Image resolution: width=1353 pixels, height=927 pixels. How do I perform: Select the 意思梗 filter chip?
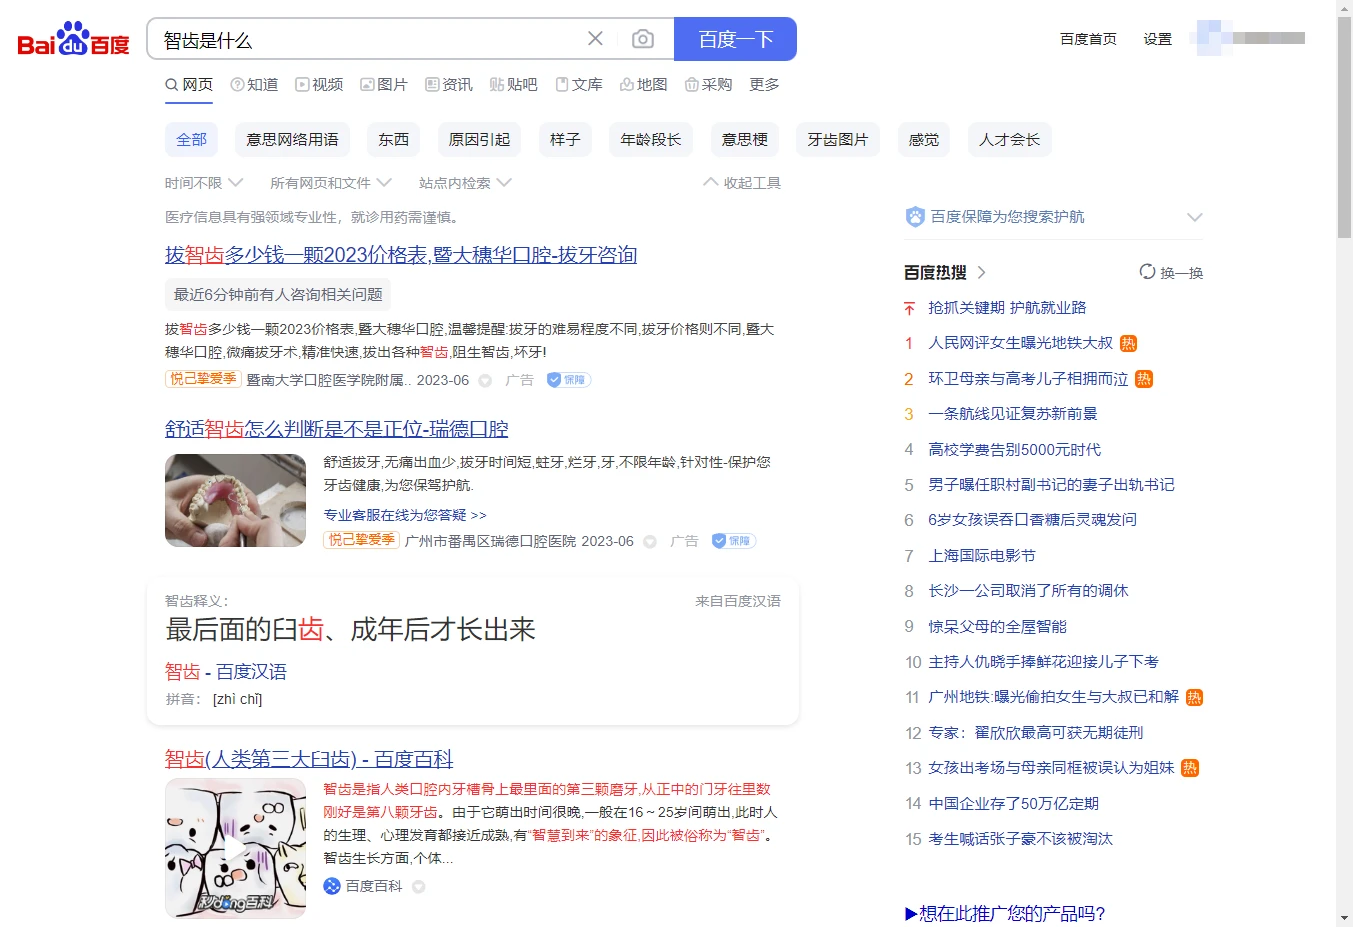(745, 140)
